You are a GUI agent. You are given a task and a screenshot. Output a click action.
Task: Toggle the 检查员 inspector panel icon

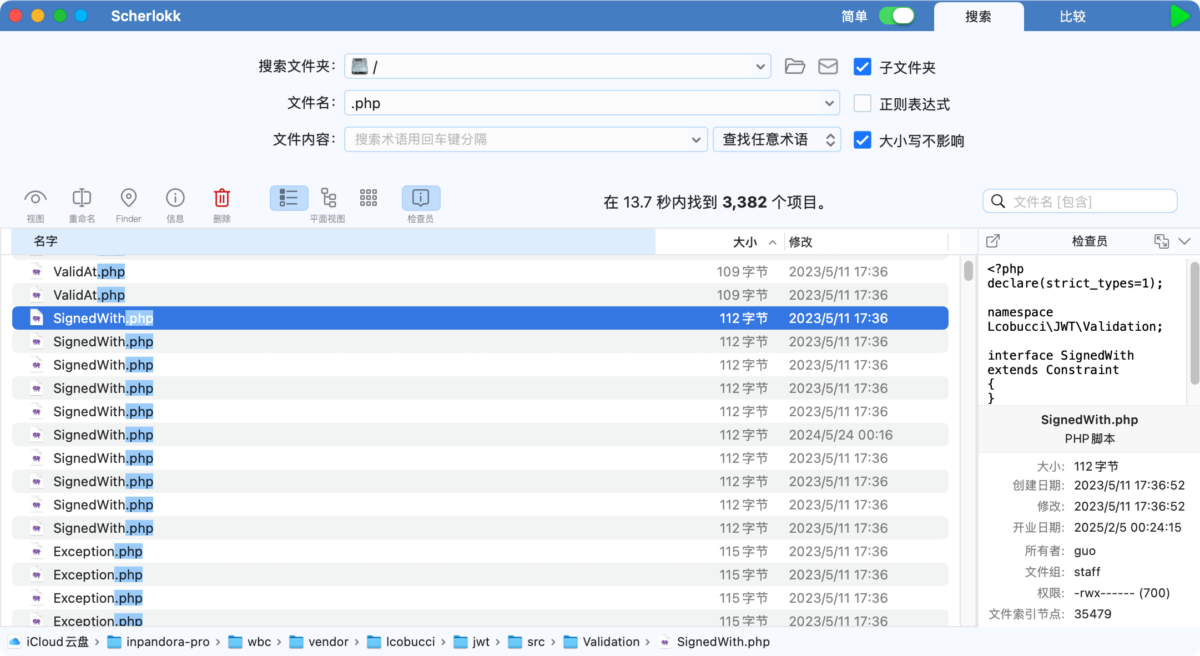pos(421,198)
